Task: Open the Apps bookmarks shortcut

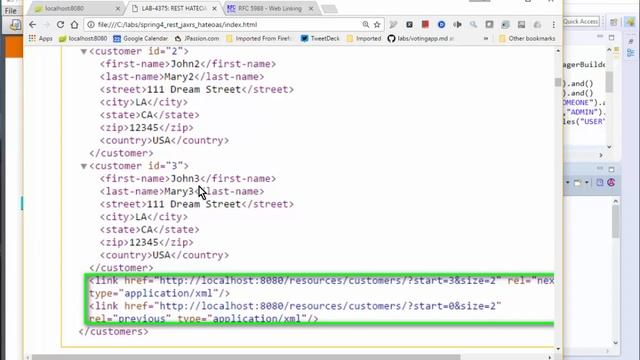Action: tap(40, 38)
